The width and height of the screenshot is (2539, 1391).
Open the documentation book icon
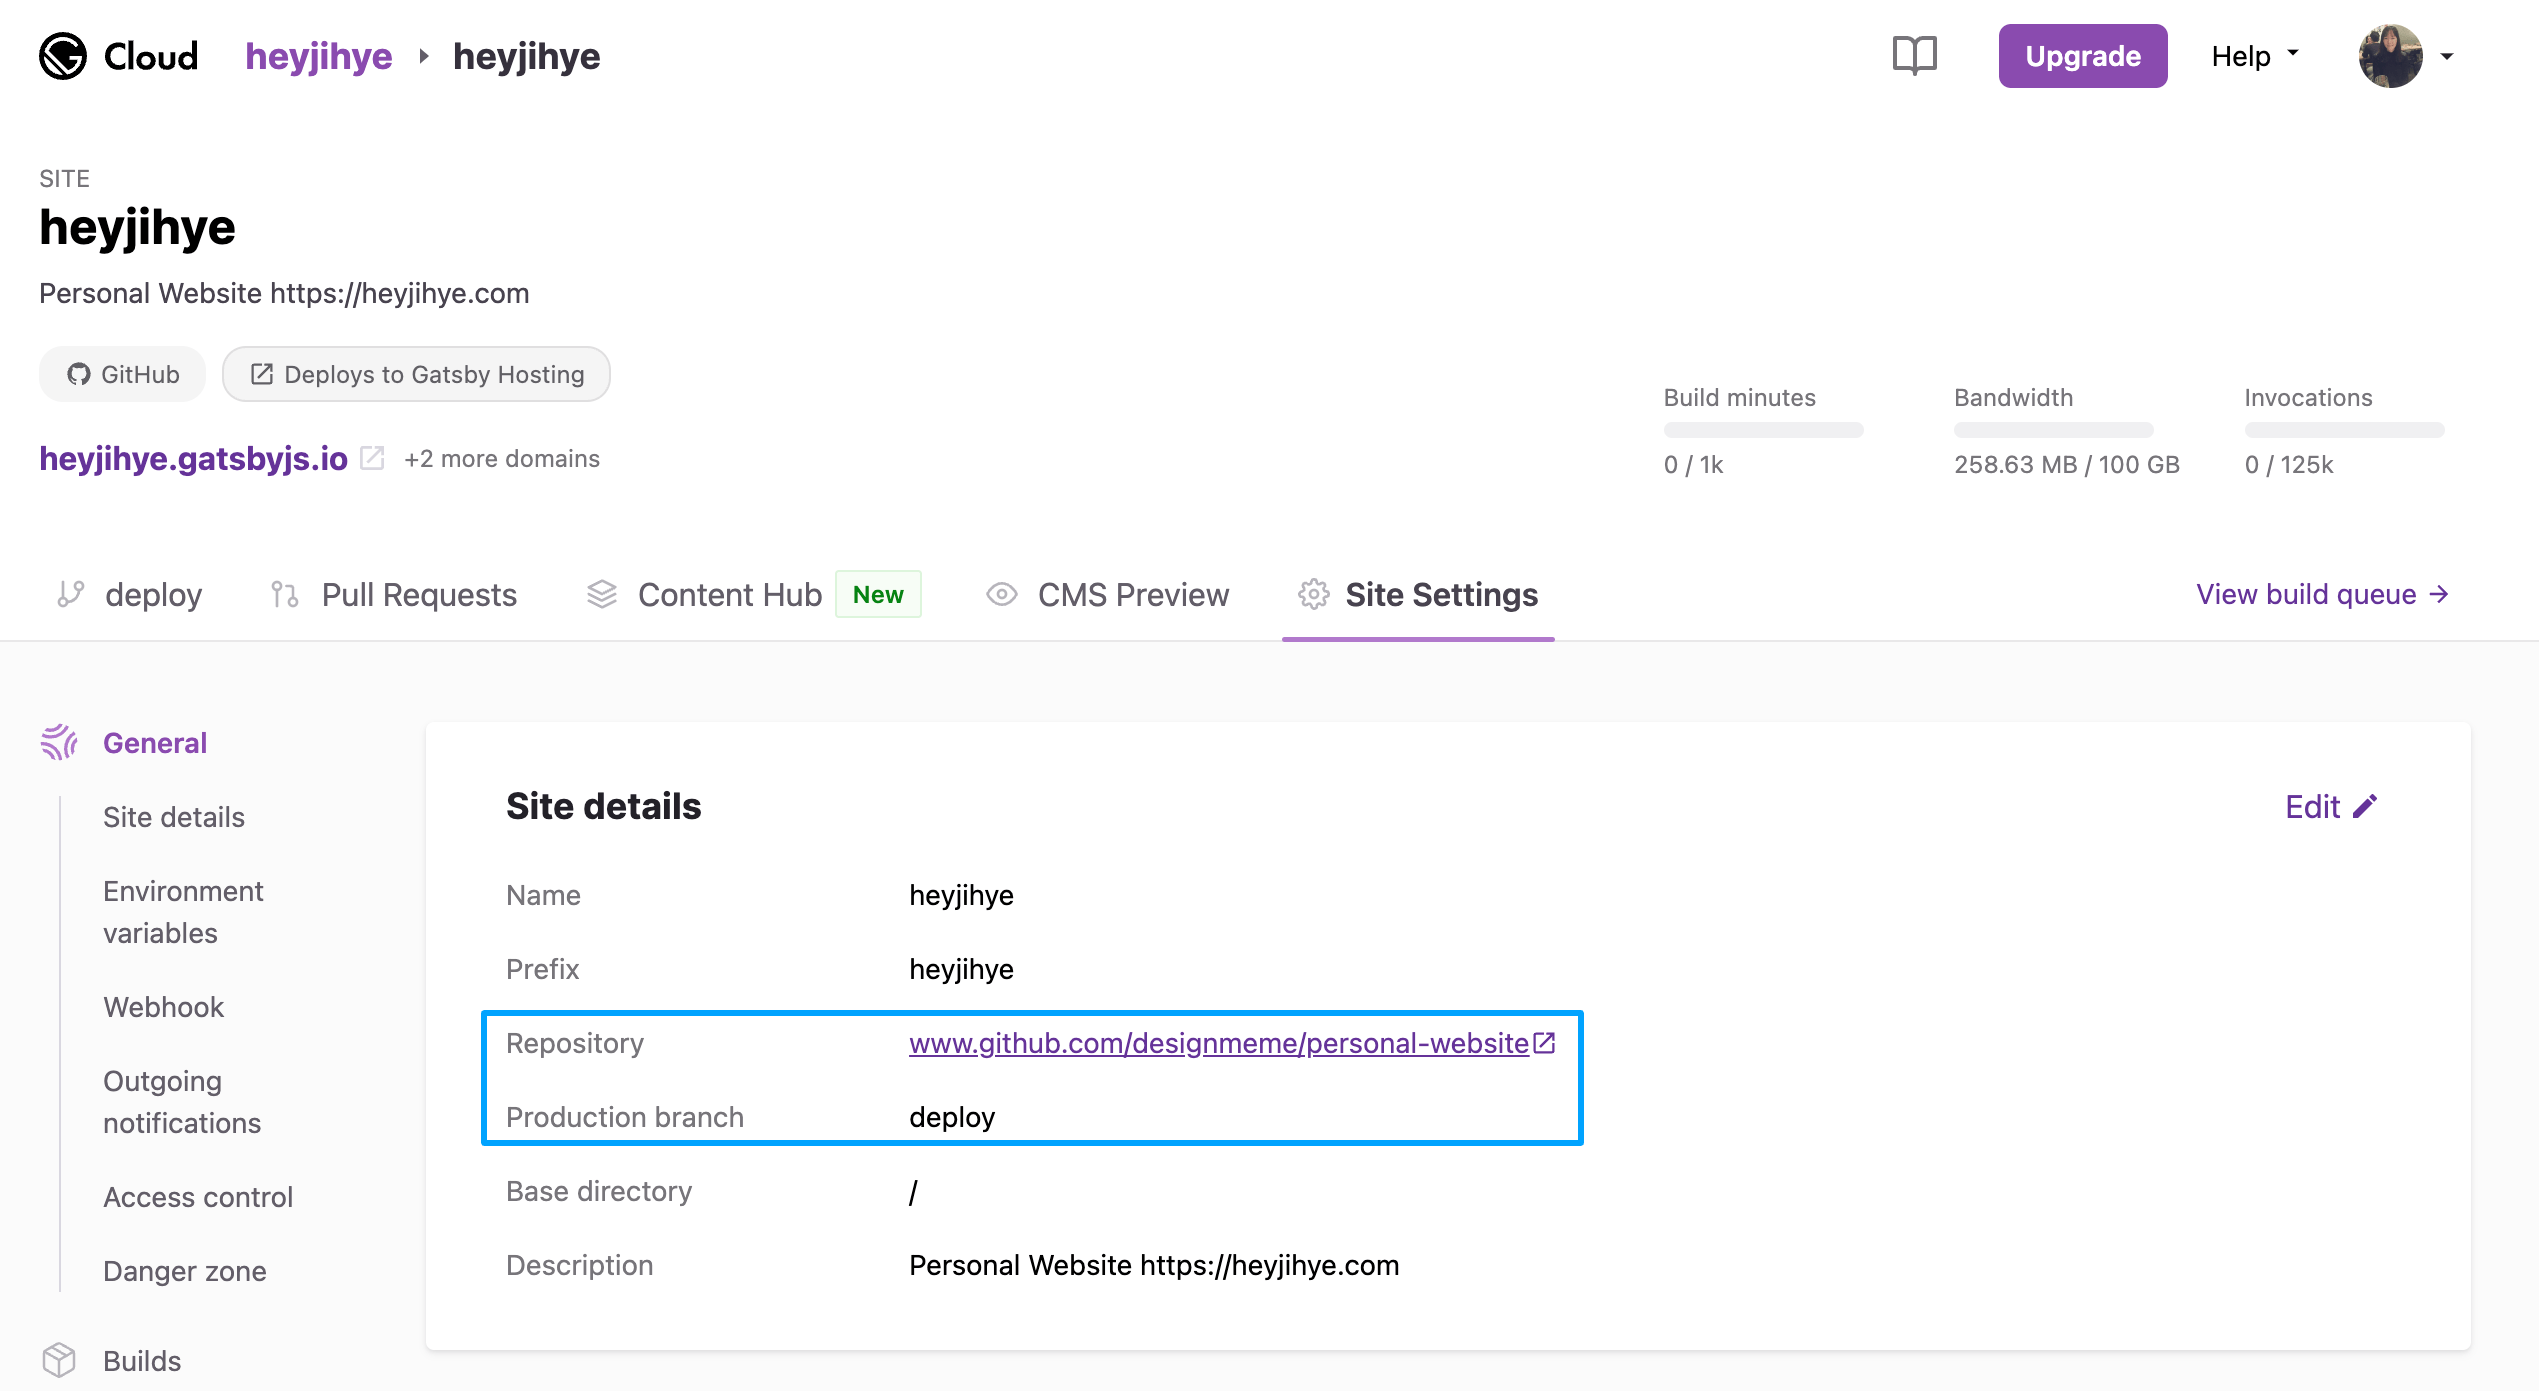pos(1914,56)
